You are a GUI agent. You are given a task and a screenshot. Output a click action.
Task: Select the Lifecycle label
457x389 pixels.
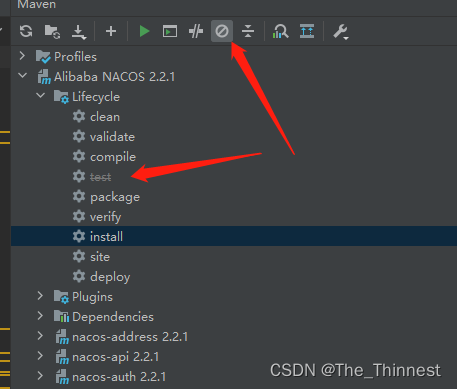96,97
